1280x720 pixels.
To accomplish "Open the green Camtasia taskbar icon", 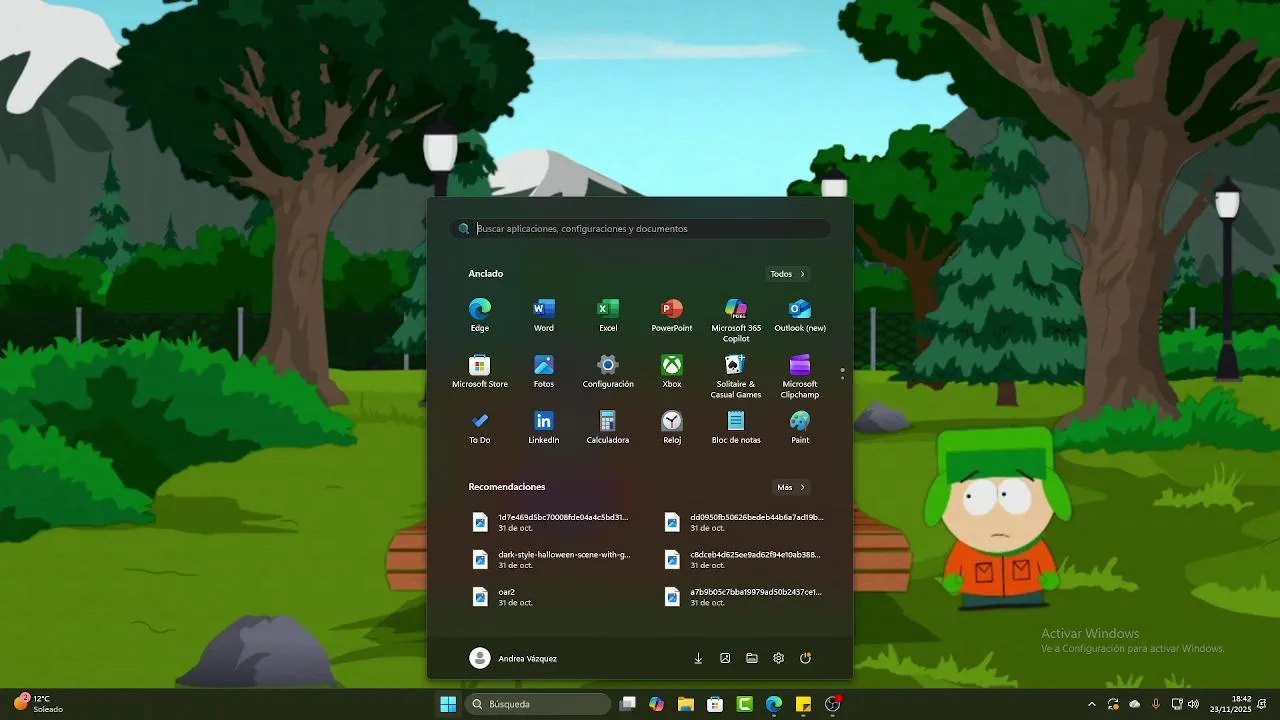I will coord(745,704).
